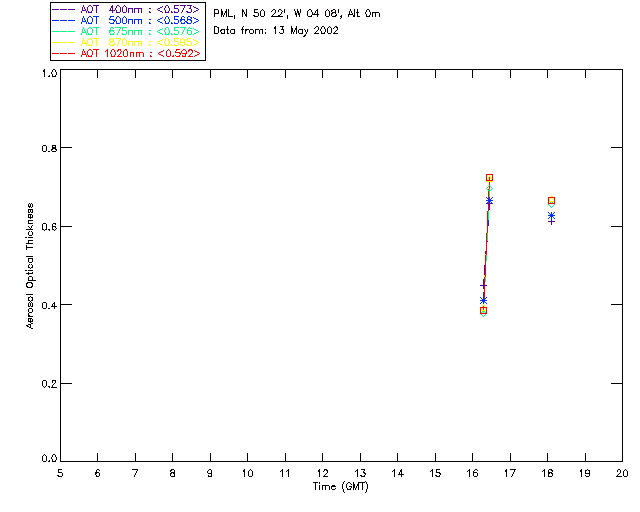Click the 'AOT 870nm : <0.595>' legend entry

[126, 42]
